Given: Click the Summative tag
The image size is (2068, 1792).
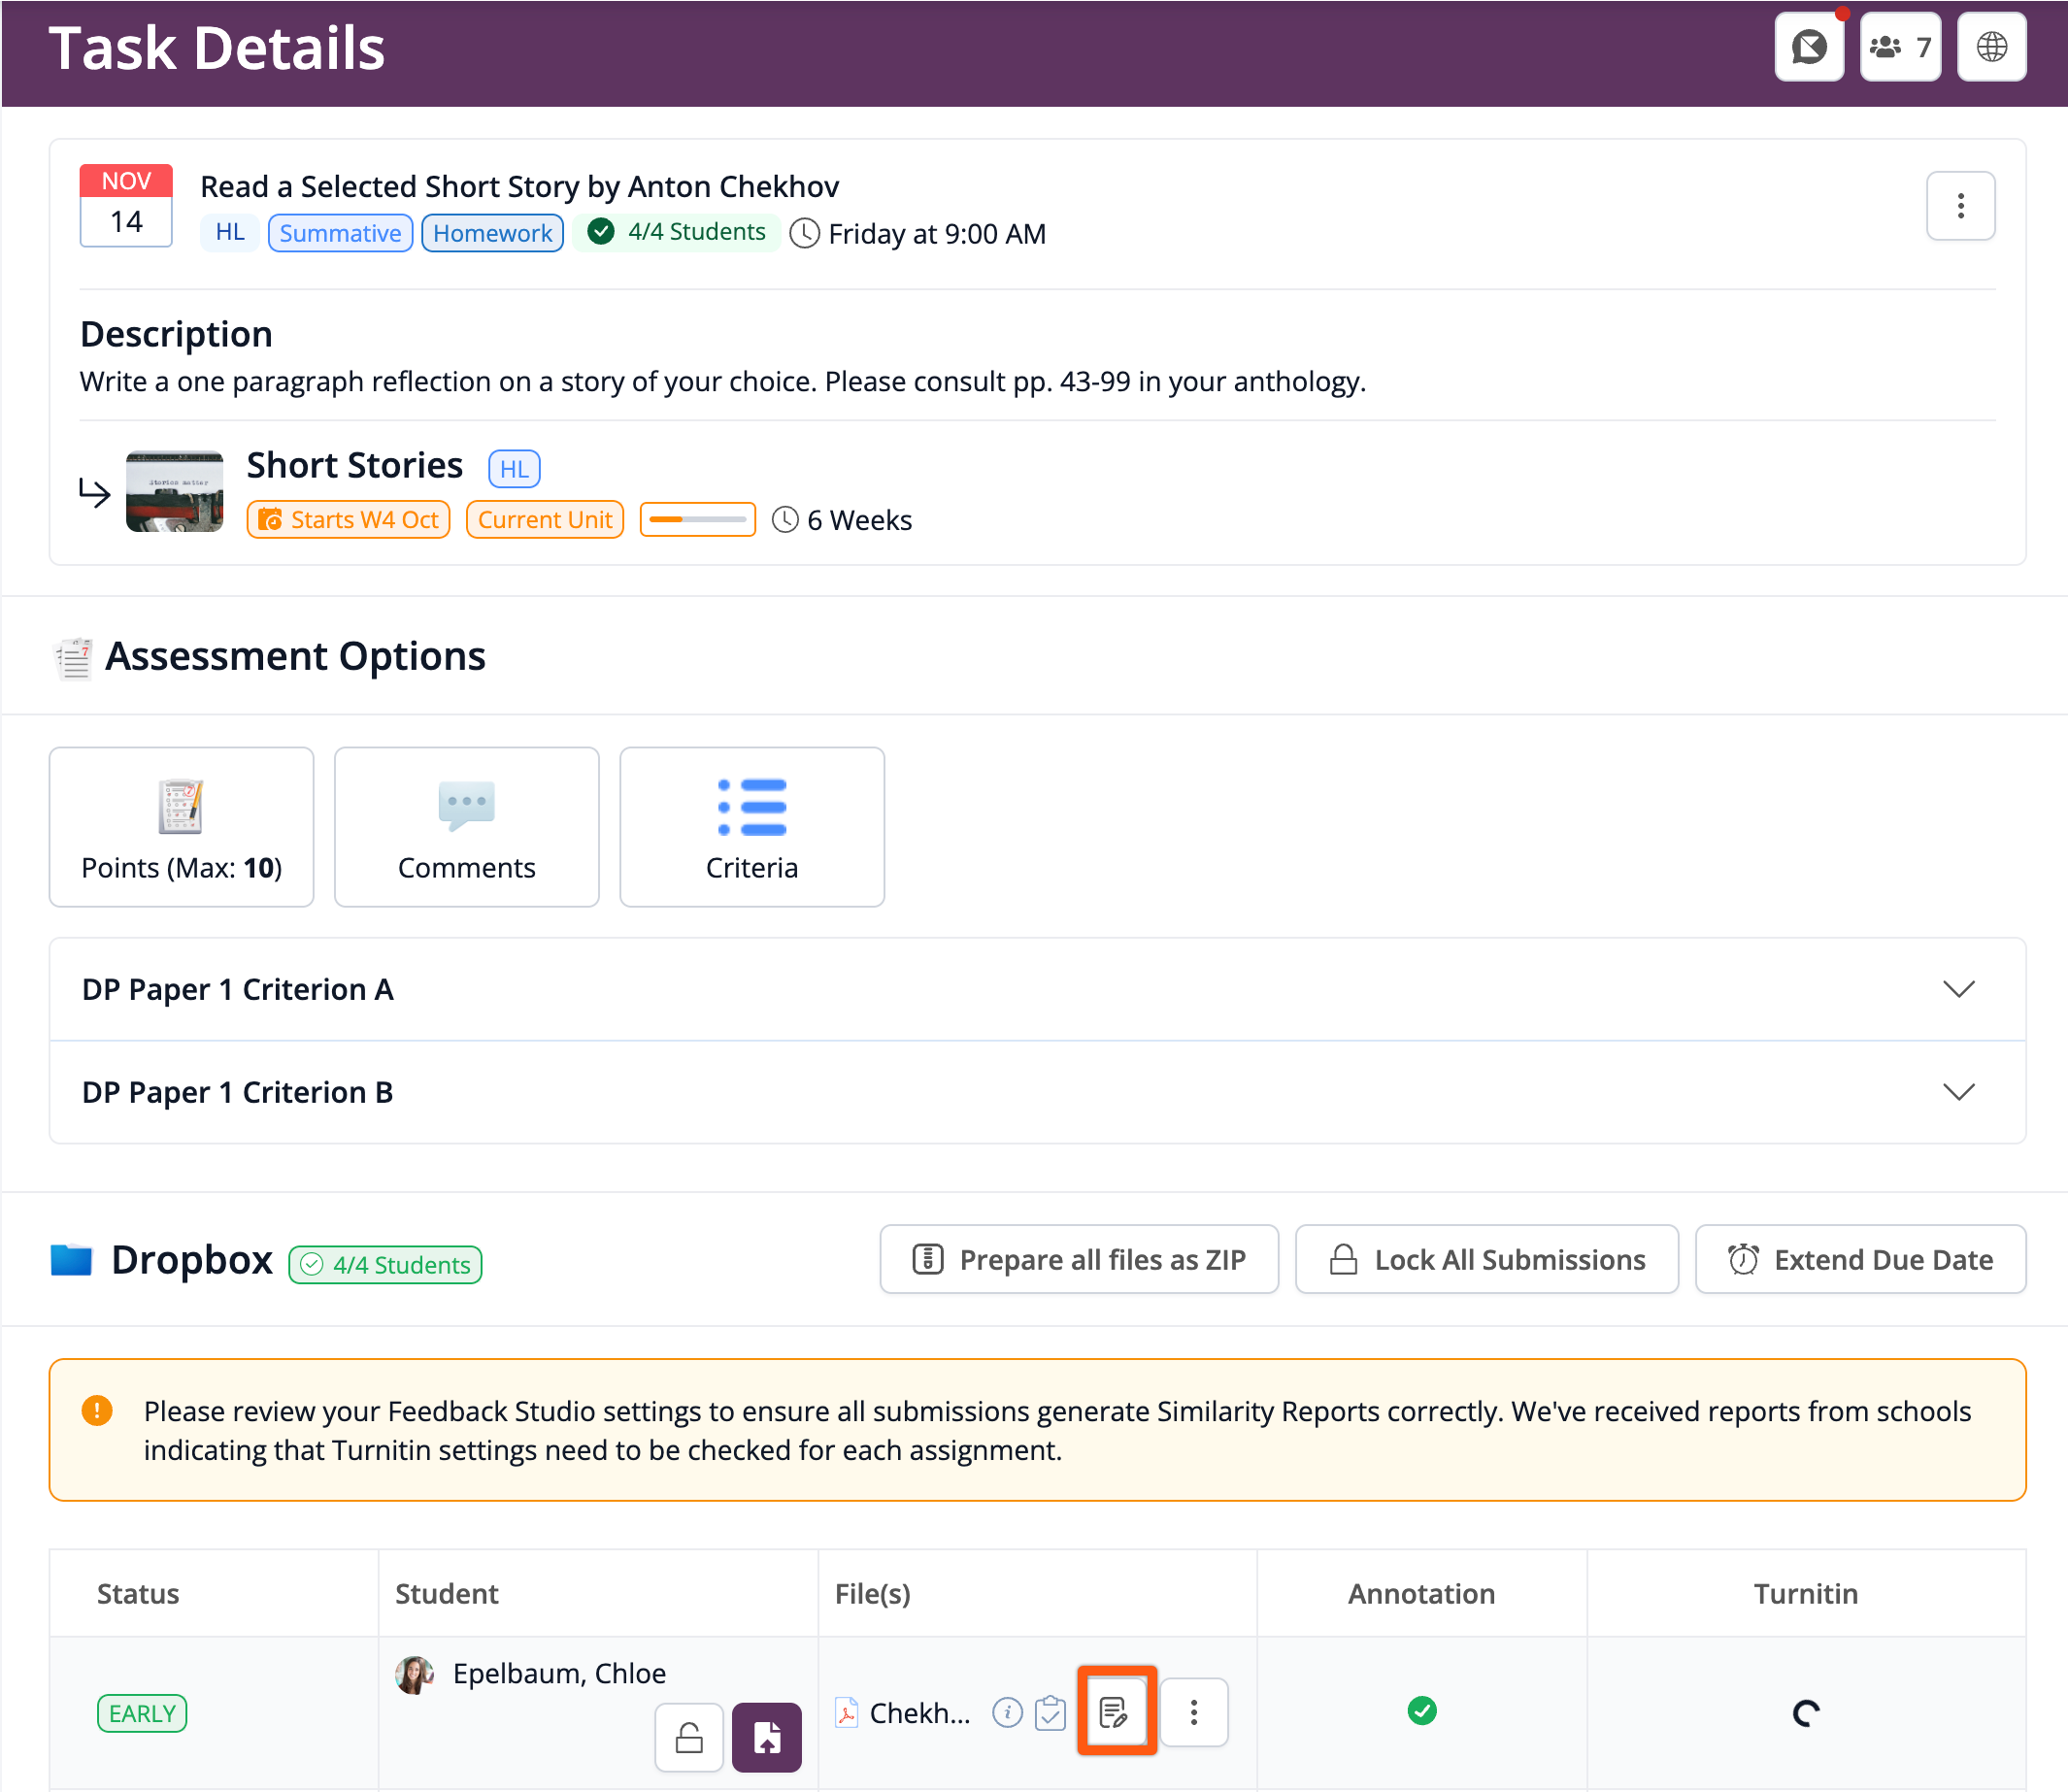Looking at the screenshot, I should coord(340,233).
